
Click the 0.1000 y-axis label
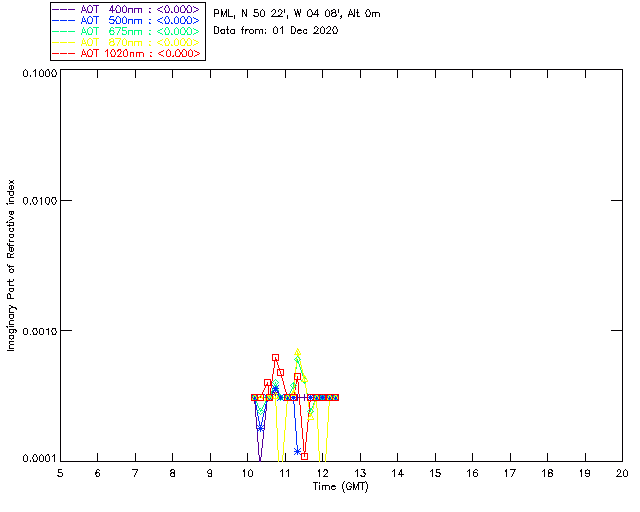point(40,73)
